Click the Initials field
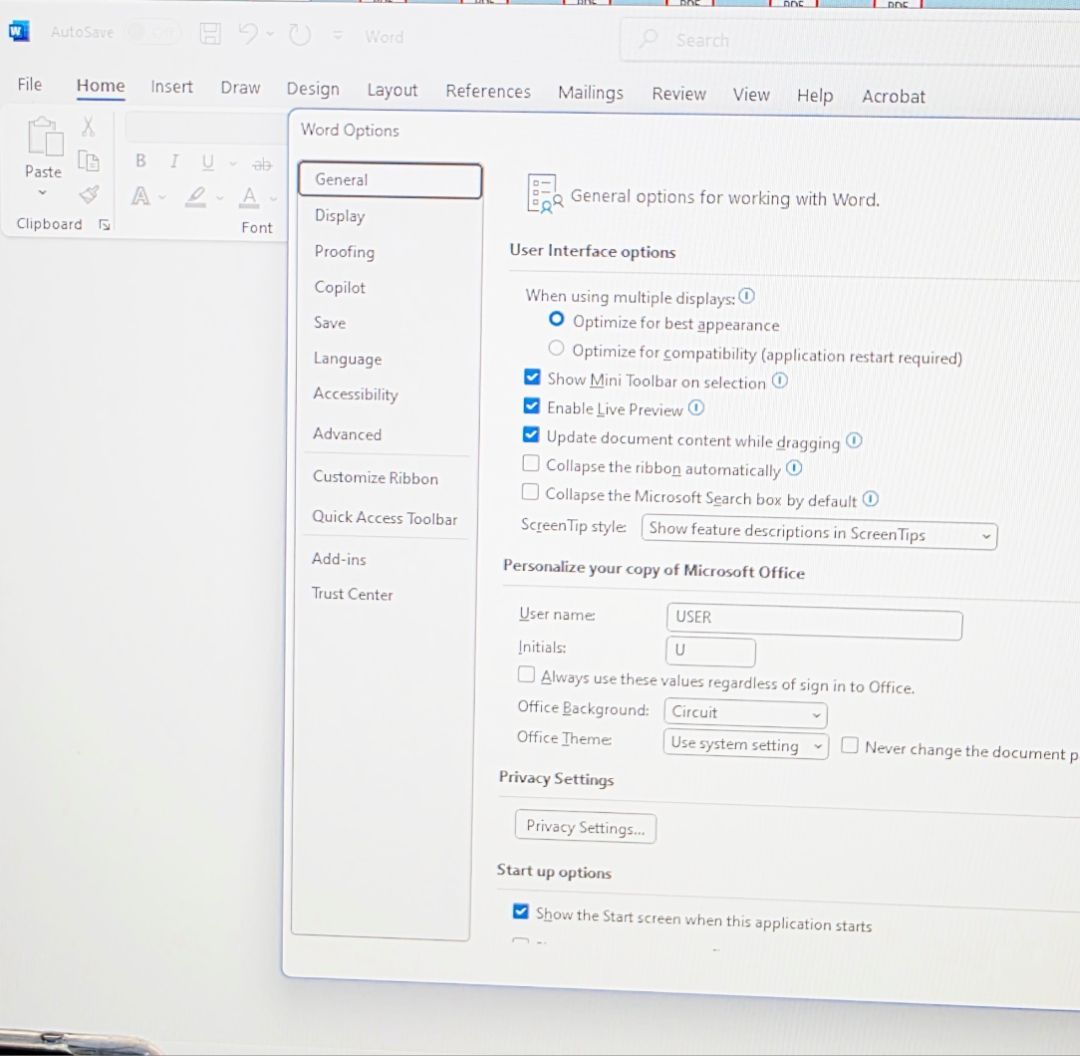Viewport: 1080px width, 1056px height. tap(710, 650)
